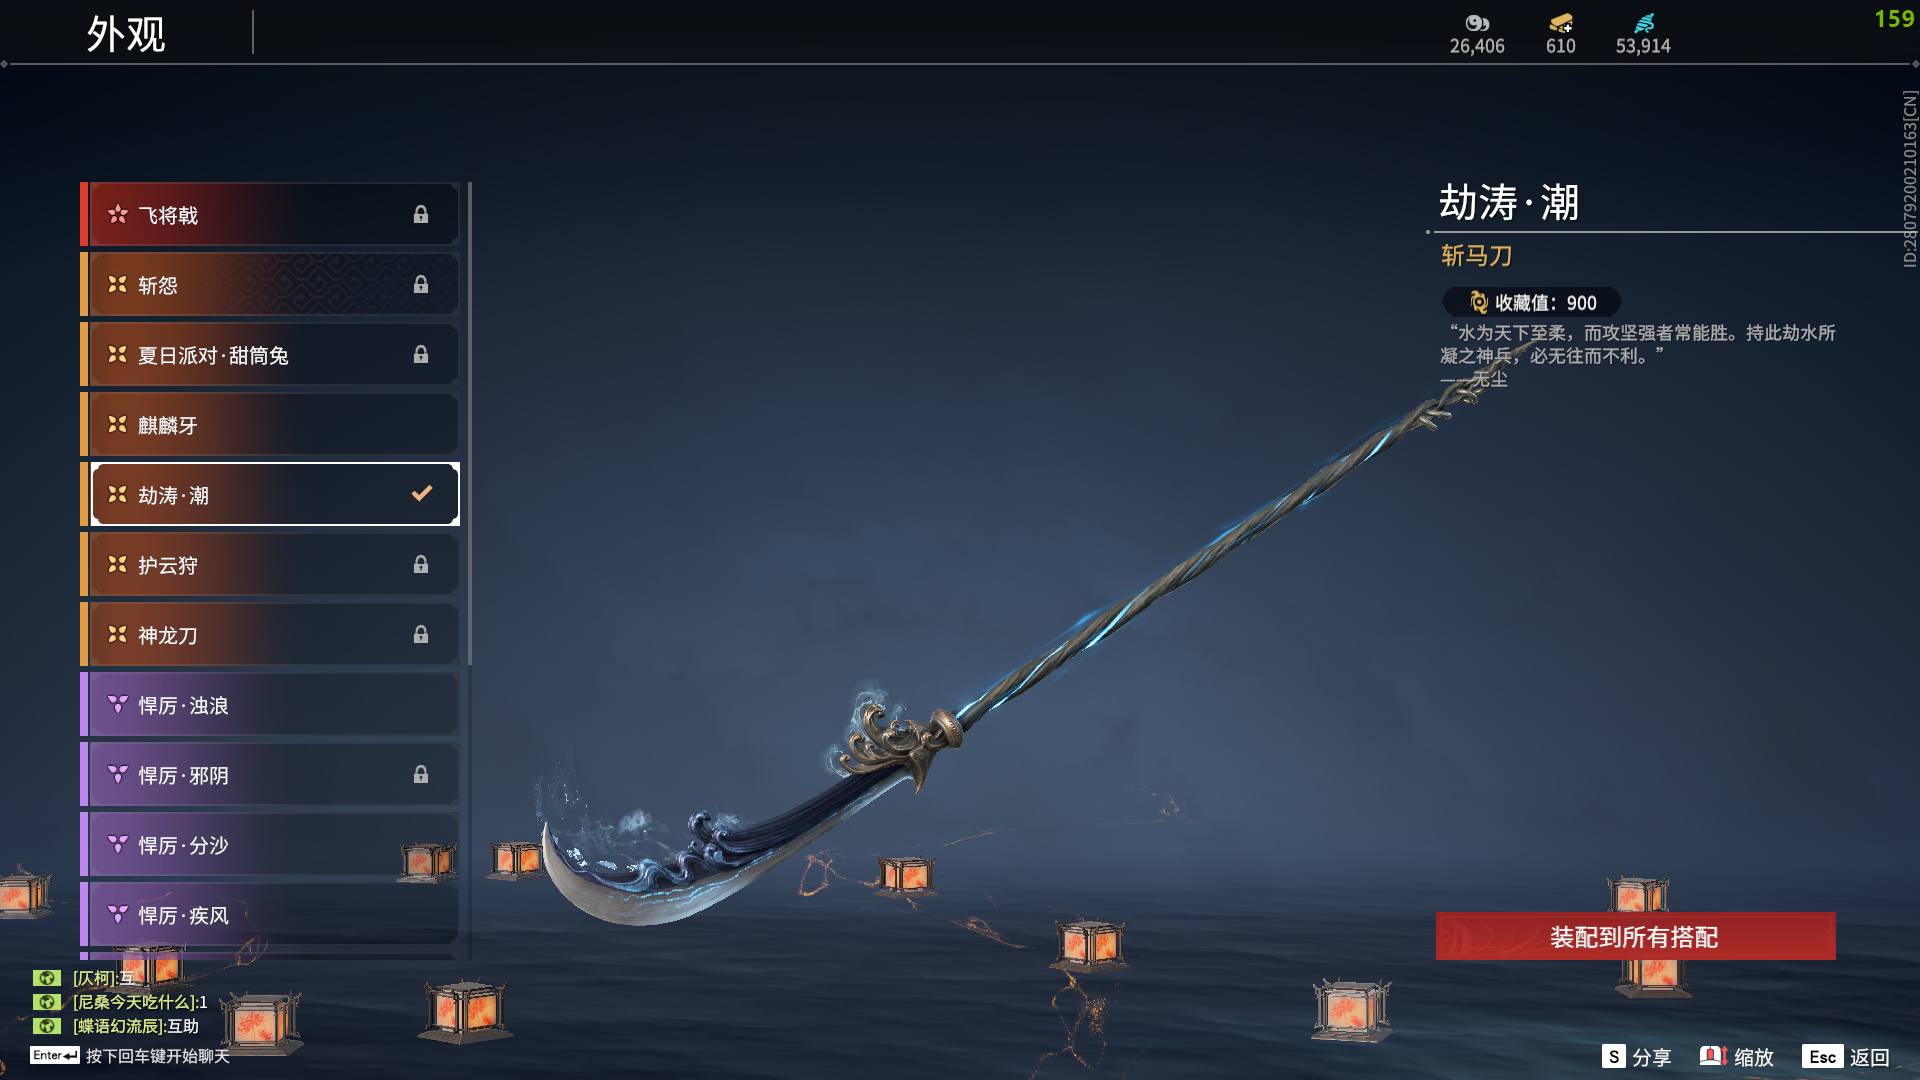Click the silver coin currency icon

[1477, 23]
